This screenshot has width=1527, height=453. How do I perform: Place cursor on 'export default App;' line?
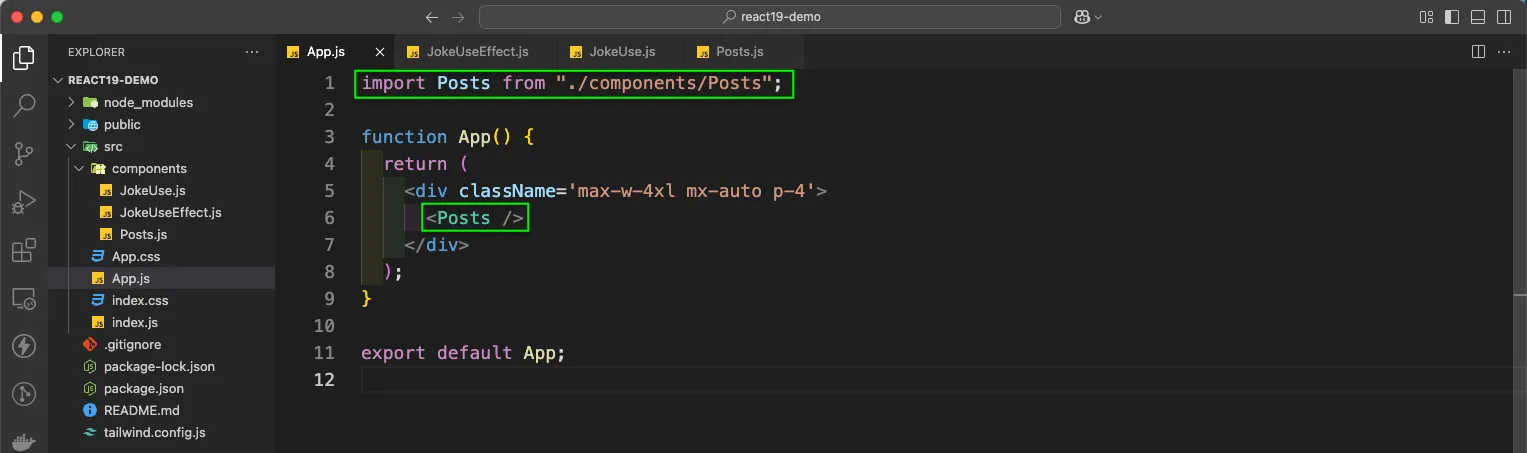[463, 353]
